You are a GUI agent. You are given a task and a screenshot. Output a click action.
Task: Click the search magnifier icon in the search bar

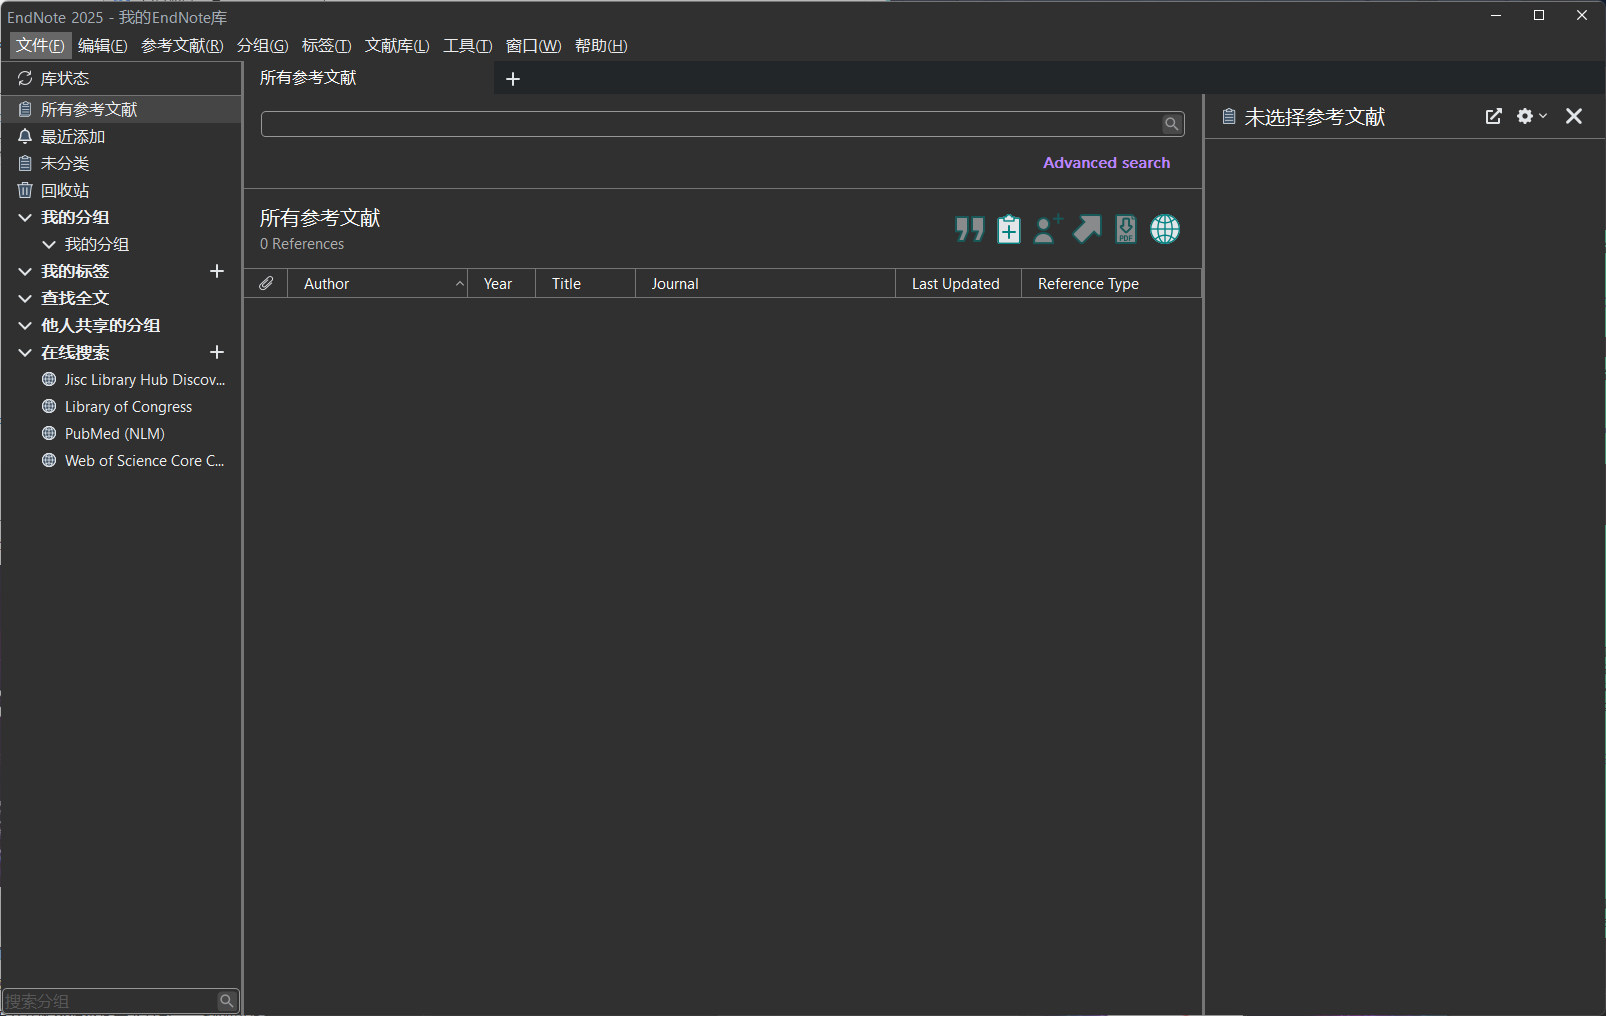click(x=1172, y=124)
